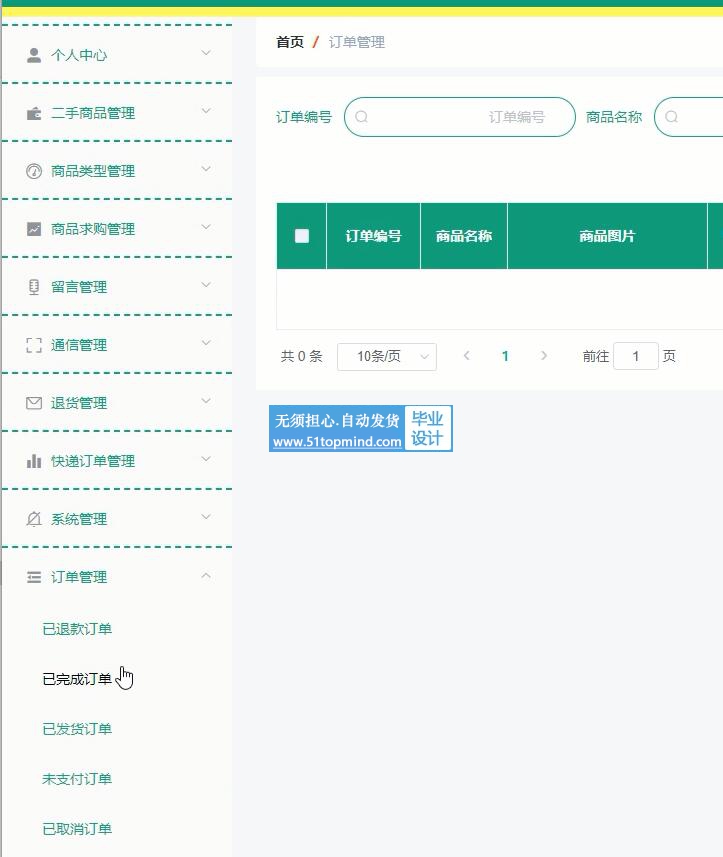Open the 已取消订单 submenu item
This screenshot has height=857, width=723.
point(77,829)
